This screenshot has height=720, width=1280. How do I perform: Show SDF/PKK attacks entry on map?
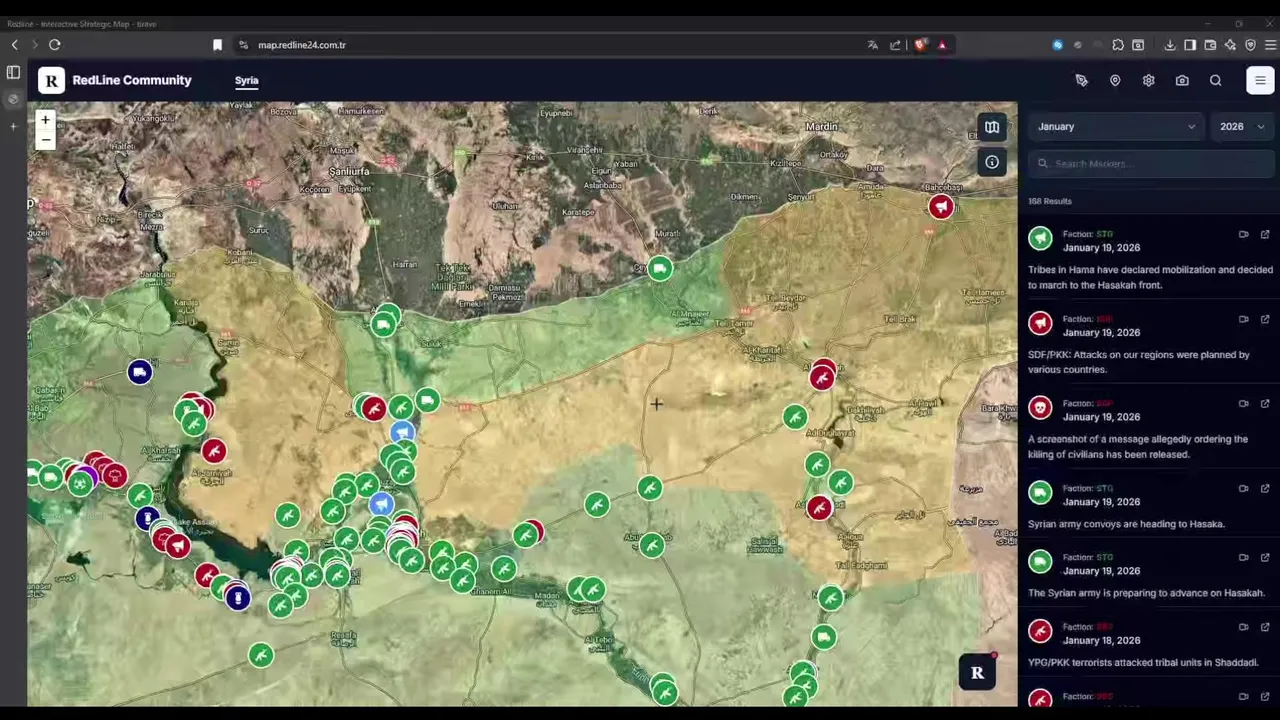[1243, 319]
